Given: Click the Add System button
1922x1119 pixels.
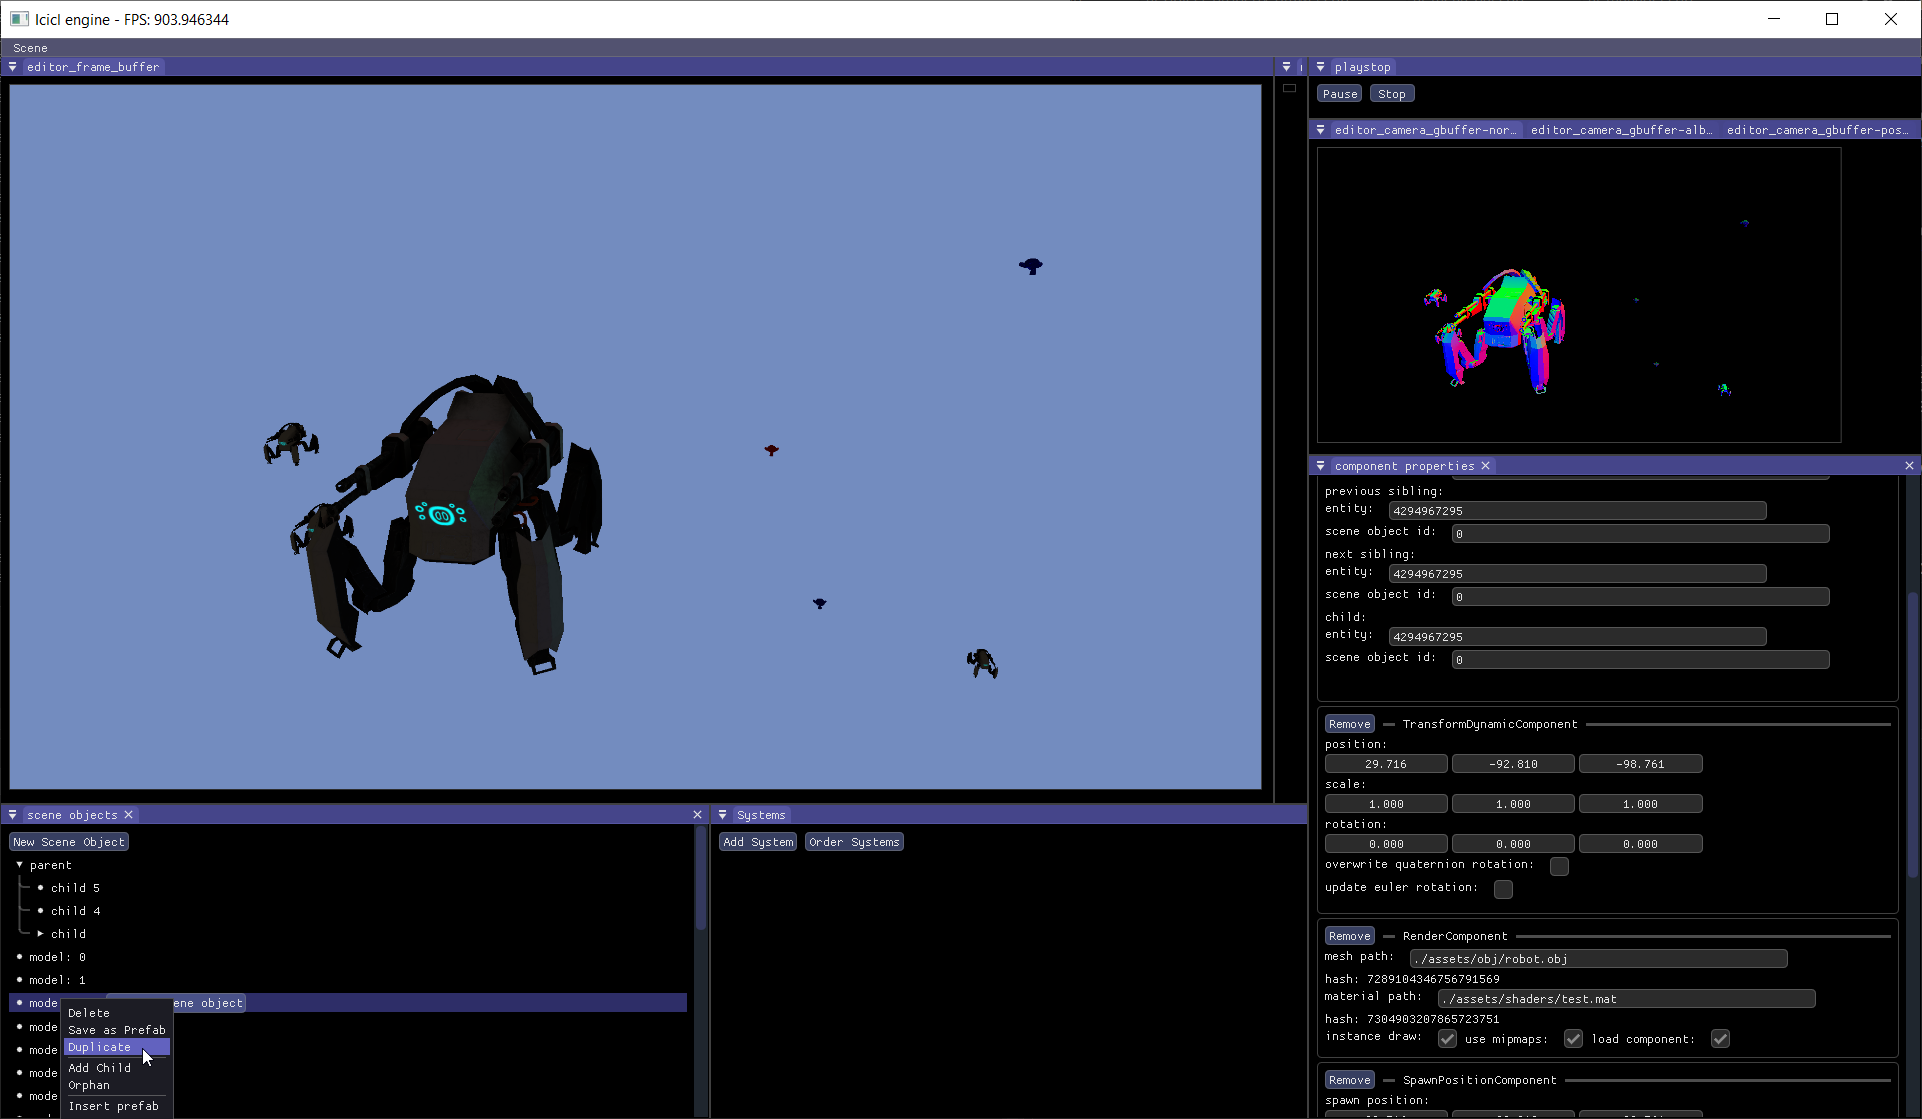Looking at the screenshot, I should pyautogui.click(x=758, y=842).
